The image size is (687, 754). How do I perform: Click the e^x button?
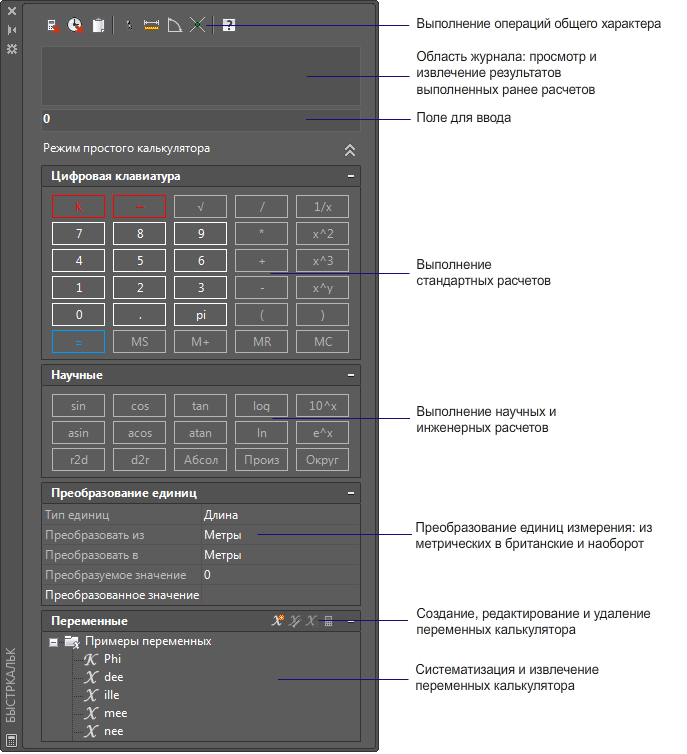pos(323,433)
